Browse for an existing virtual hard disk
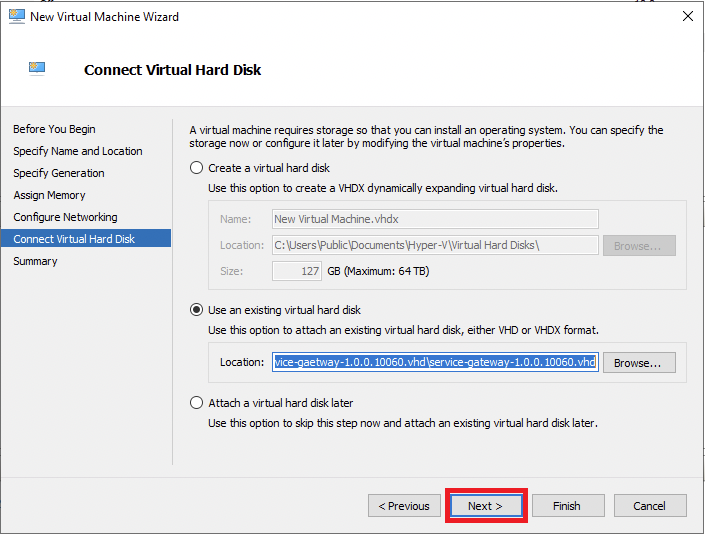The width and height of the screenshot is (705, 535). pos(639,362)
